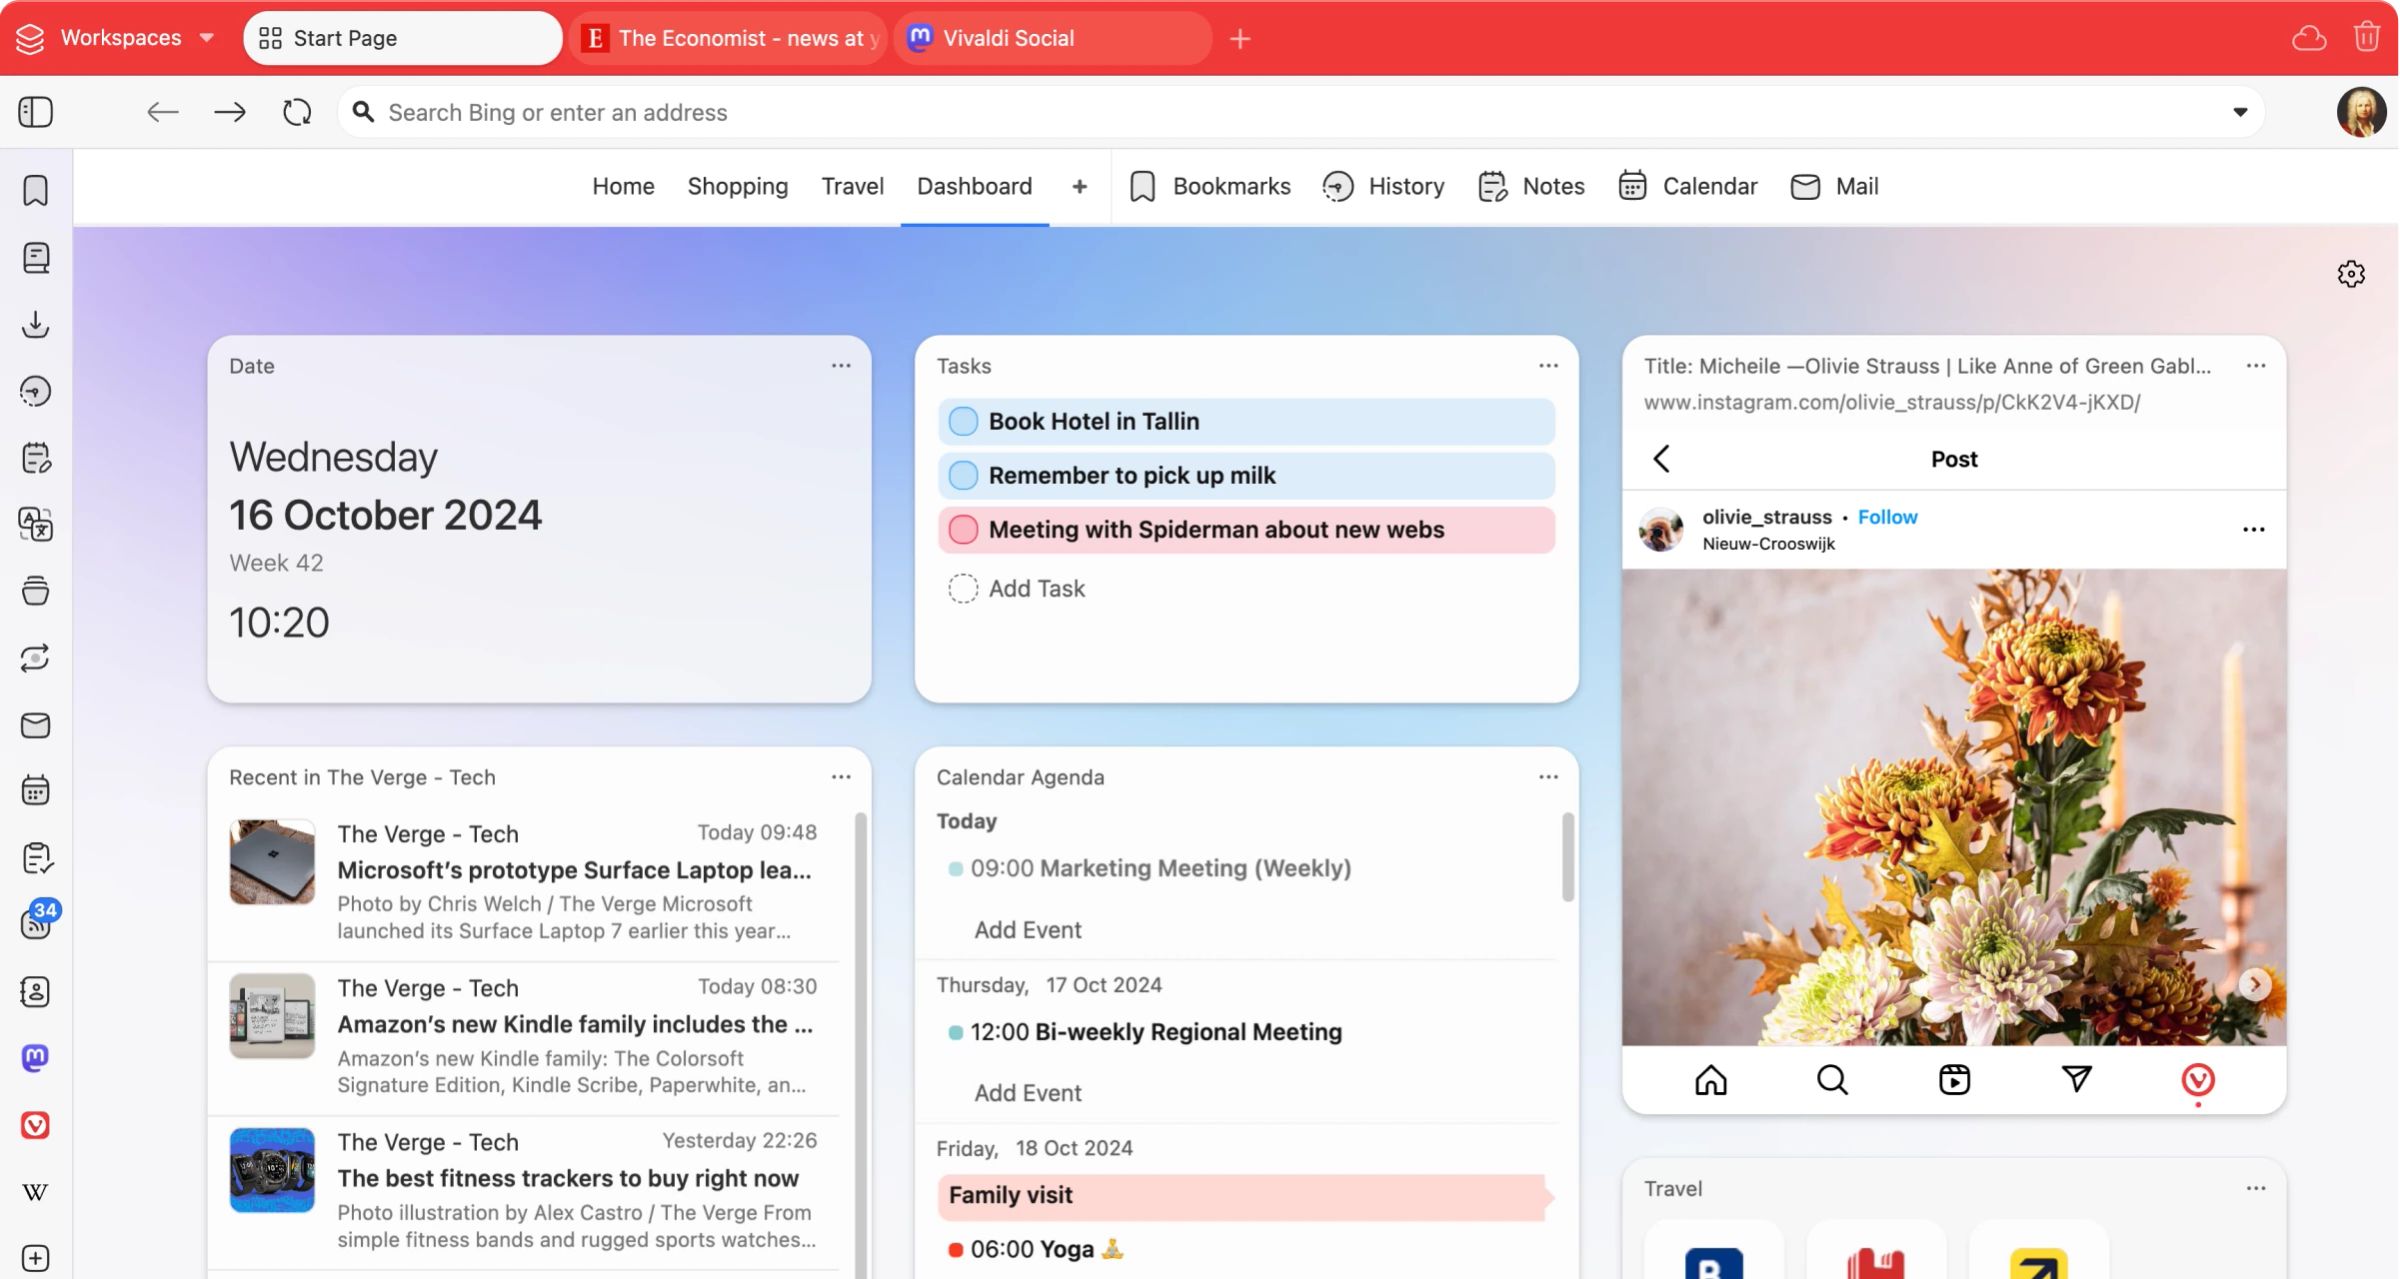Open the dashboard settings gear
This screenshot has width=2400, height=1279.
pyautogui.click(x=2352, y=273)
